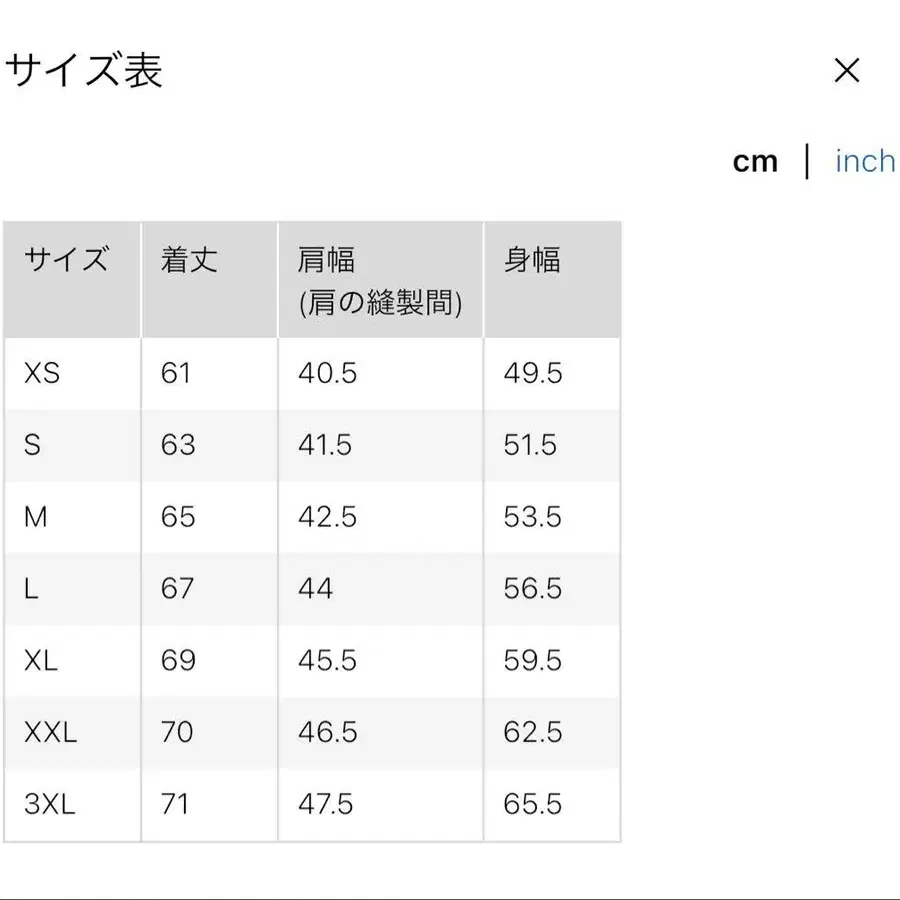Image resolution: width=900 pixels, height=900 pixels.
Task: Click the 身幅 column header
Action: point(533,260)
